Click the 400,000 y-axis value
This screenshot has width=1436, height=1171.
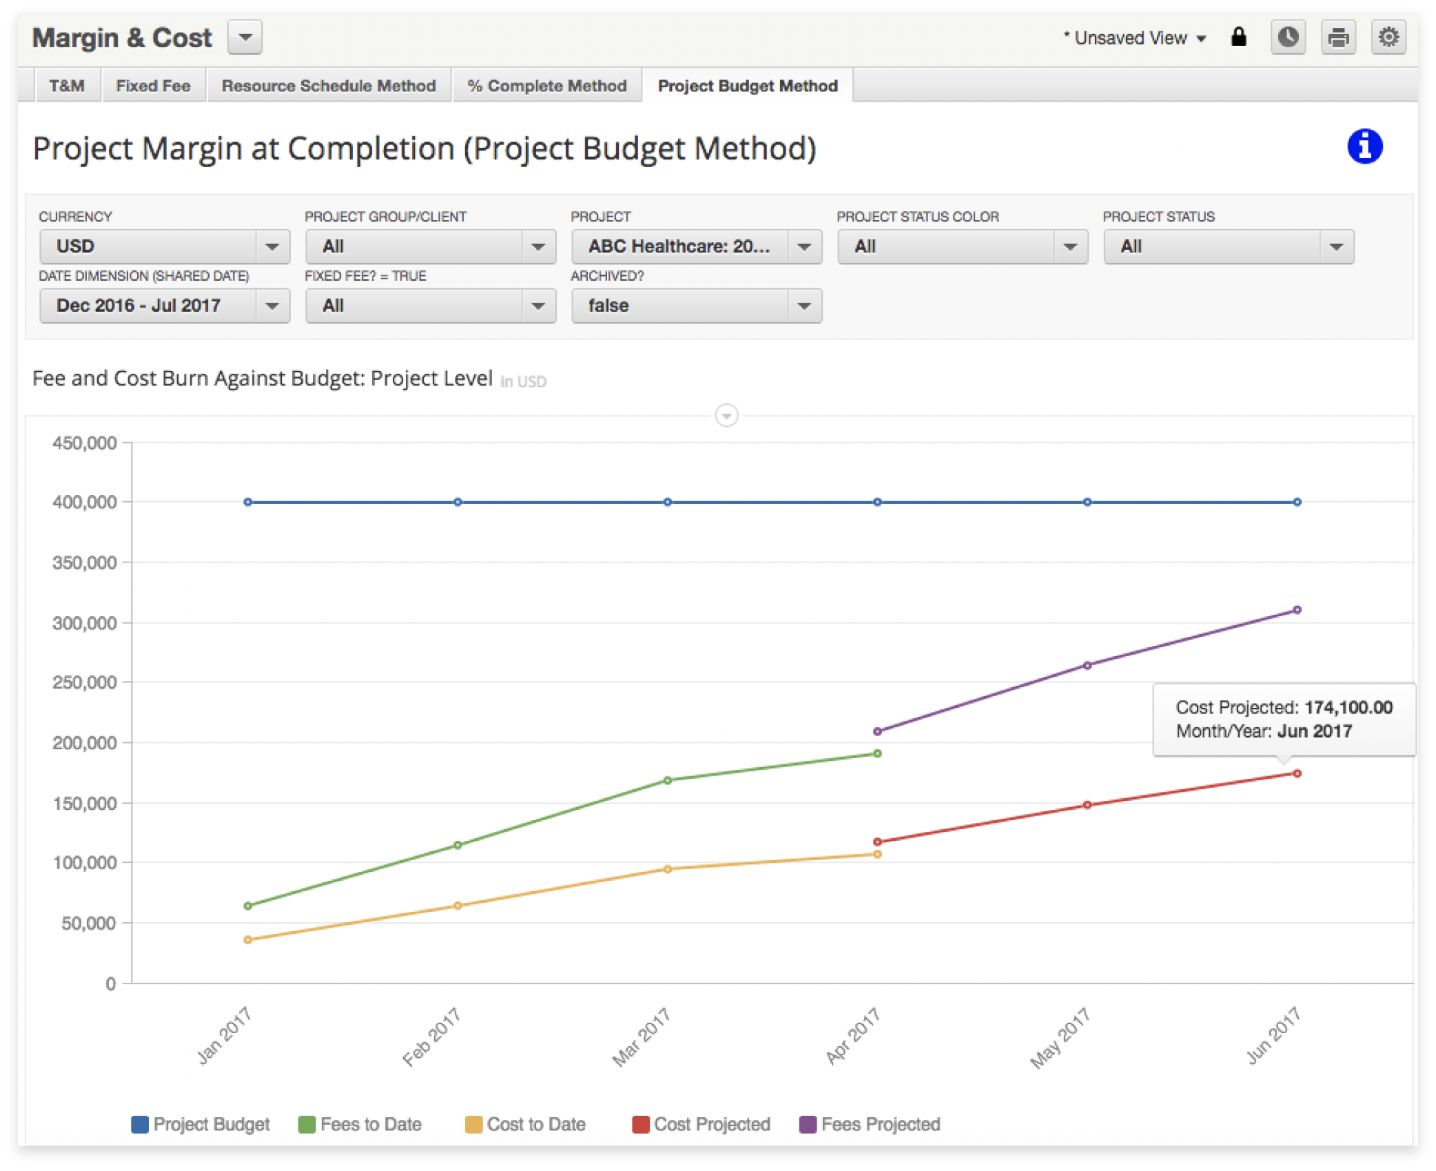click(85, 502)
